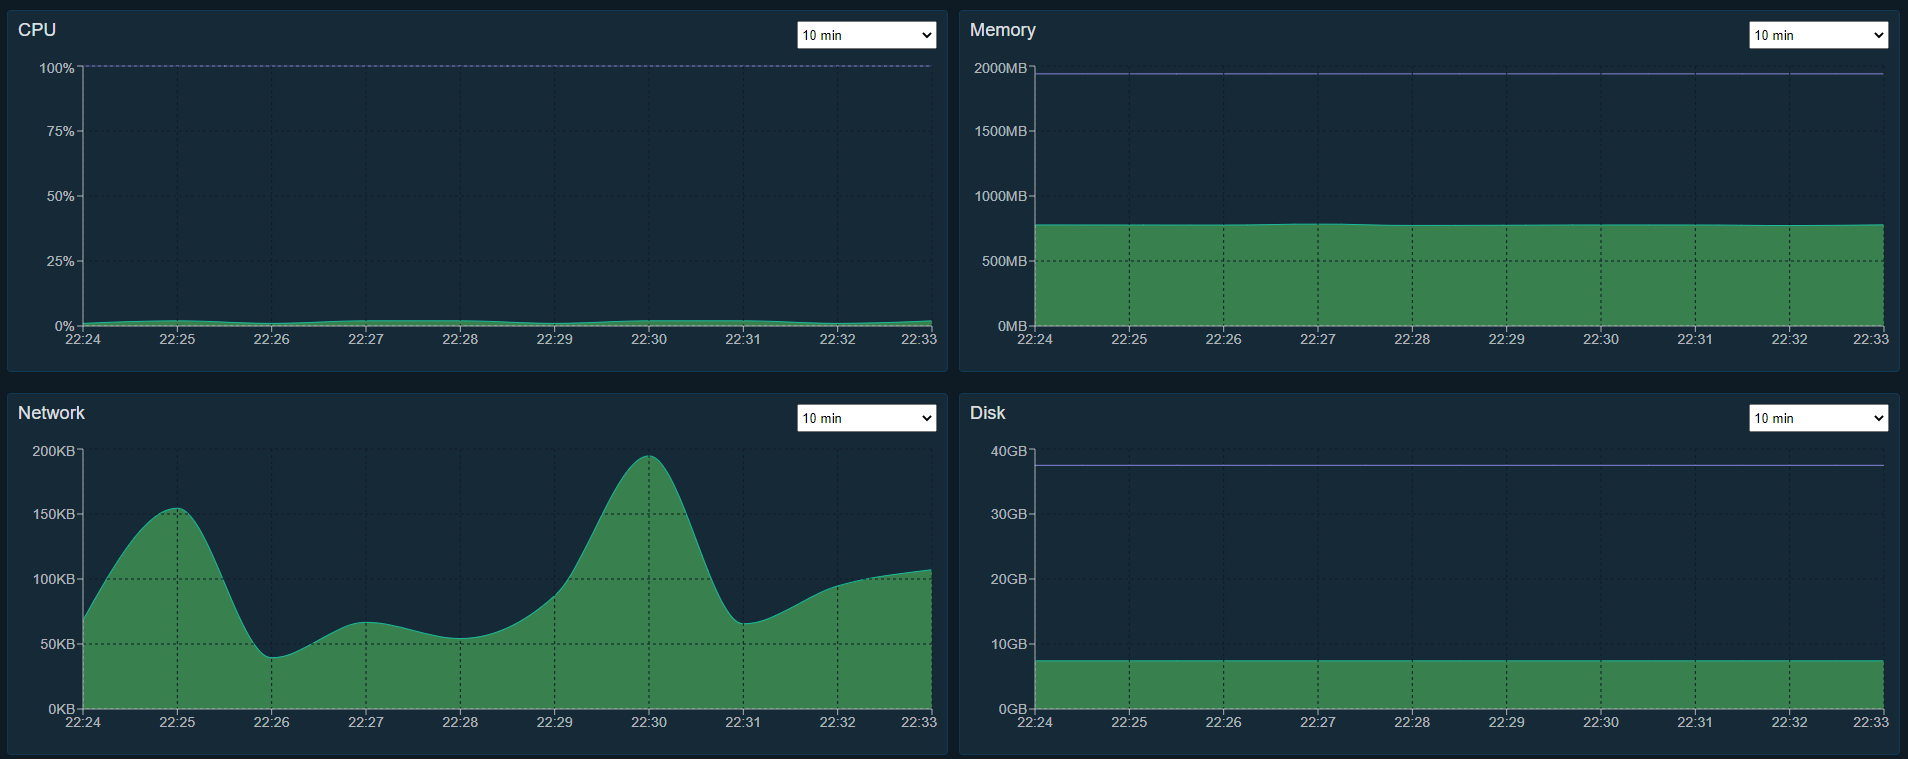Open the Network time range dropdown
Image resolution: width=1908 pixels, height=759 pixels.
[x=866, y=418]
